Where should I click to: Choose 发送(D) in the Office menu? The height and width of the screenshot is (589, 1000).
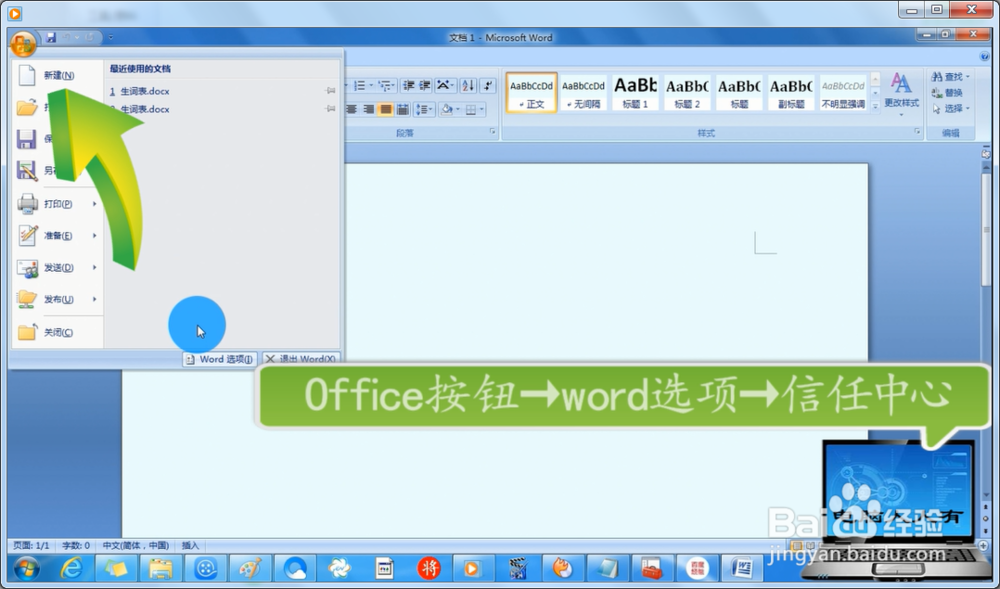[57, 268]
